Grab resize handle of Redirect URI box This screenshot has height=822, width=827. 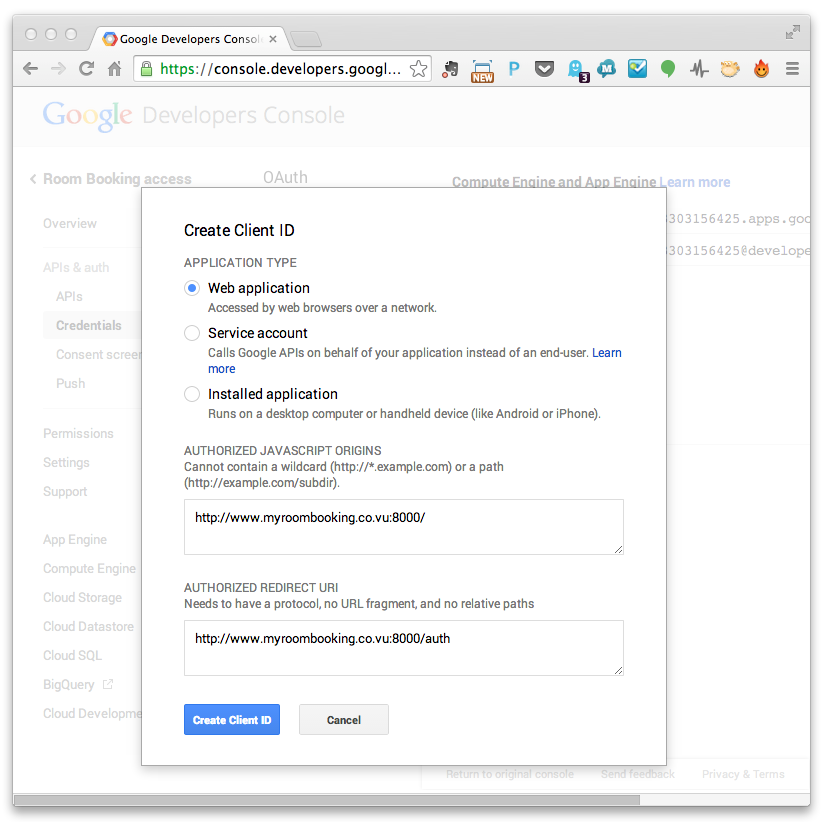[618, 670]
